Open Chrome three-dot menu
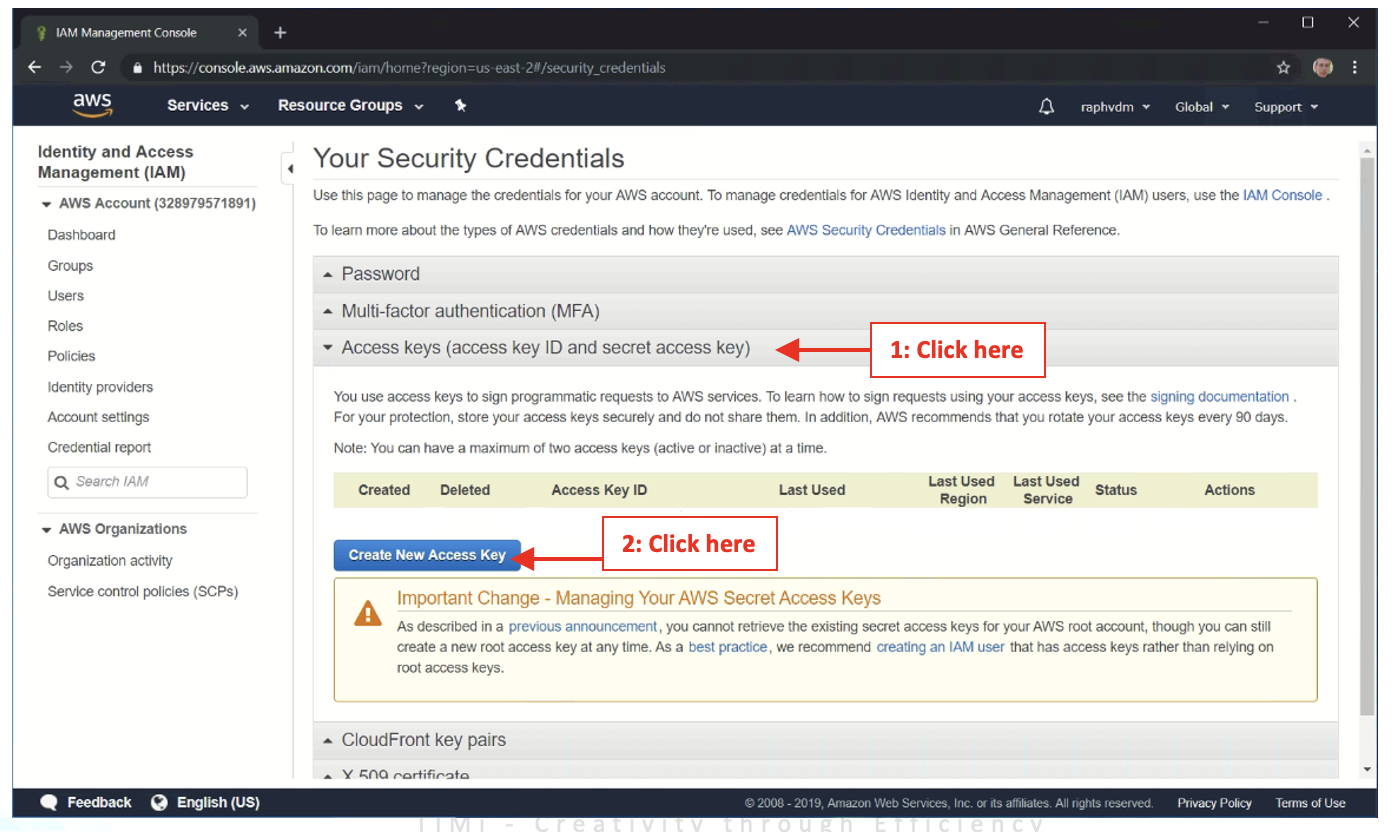 (x=1355, y=68)
